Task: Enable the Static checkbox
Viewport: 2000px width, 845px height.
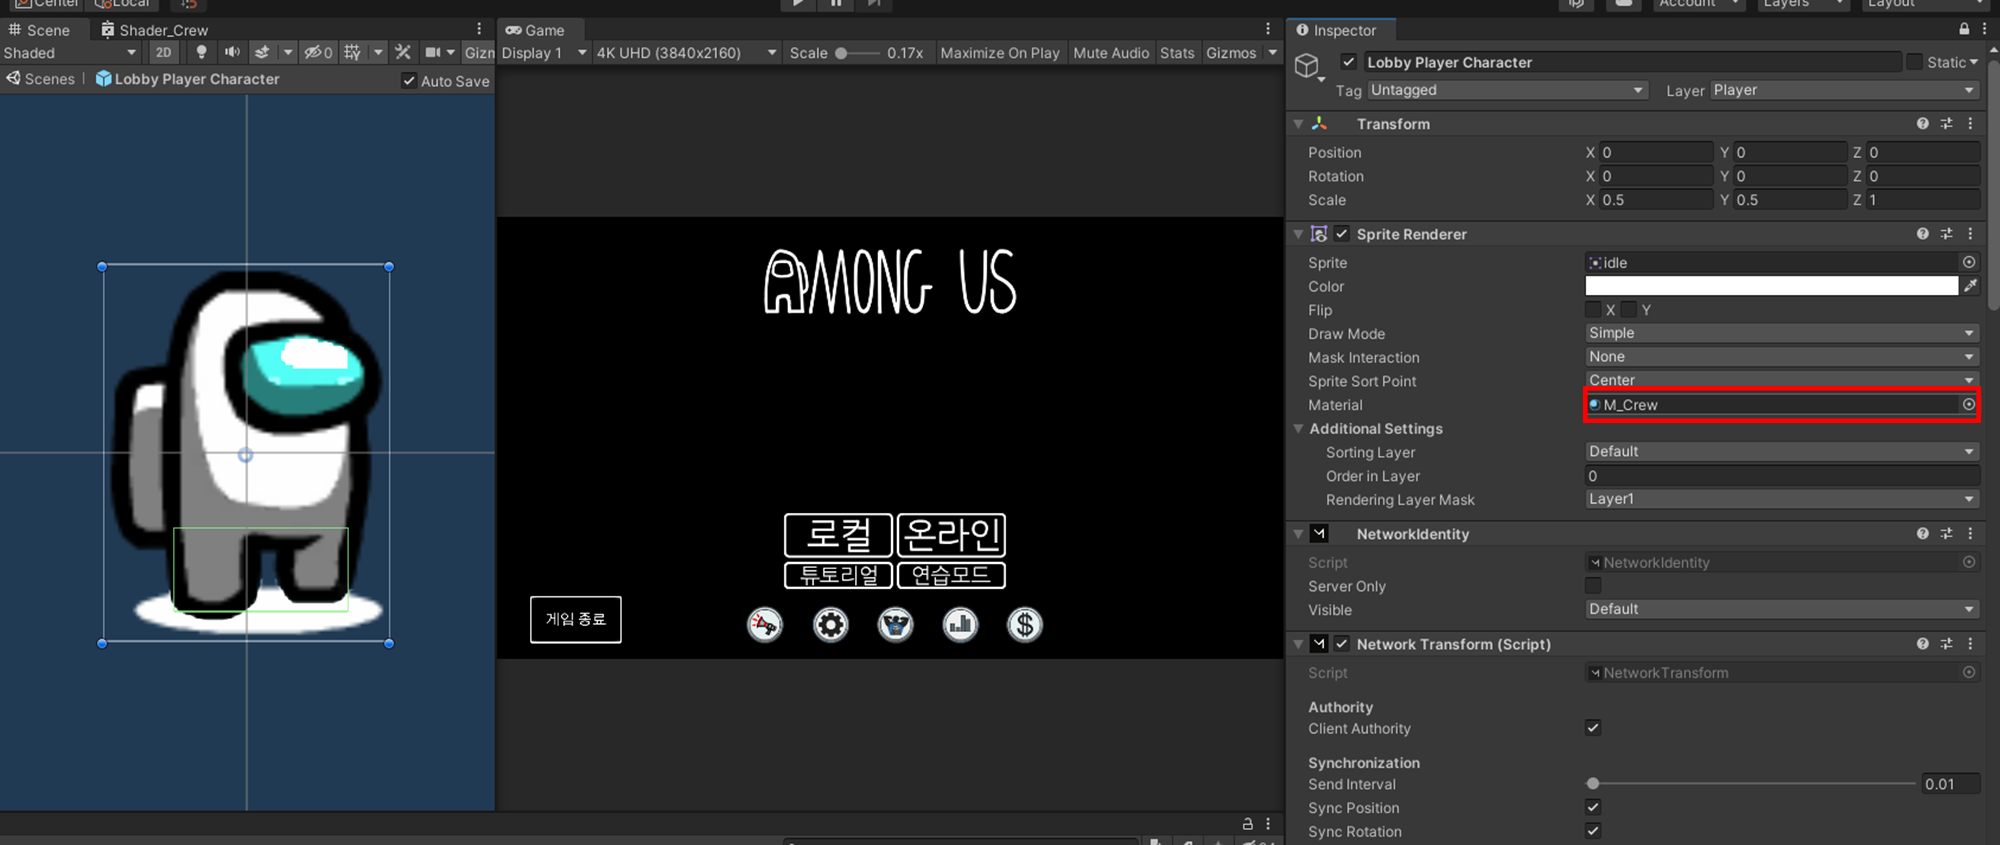Action: tap(1914, 62)
